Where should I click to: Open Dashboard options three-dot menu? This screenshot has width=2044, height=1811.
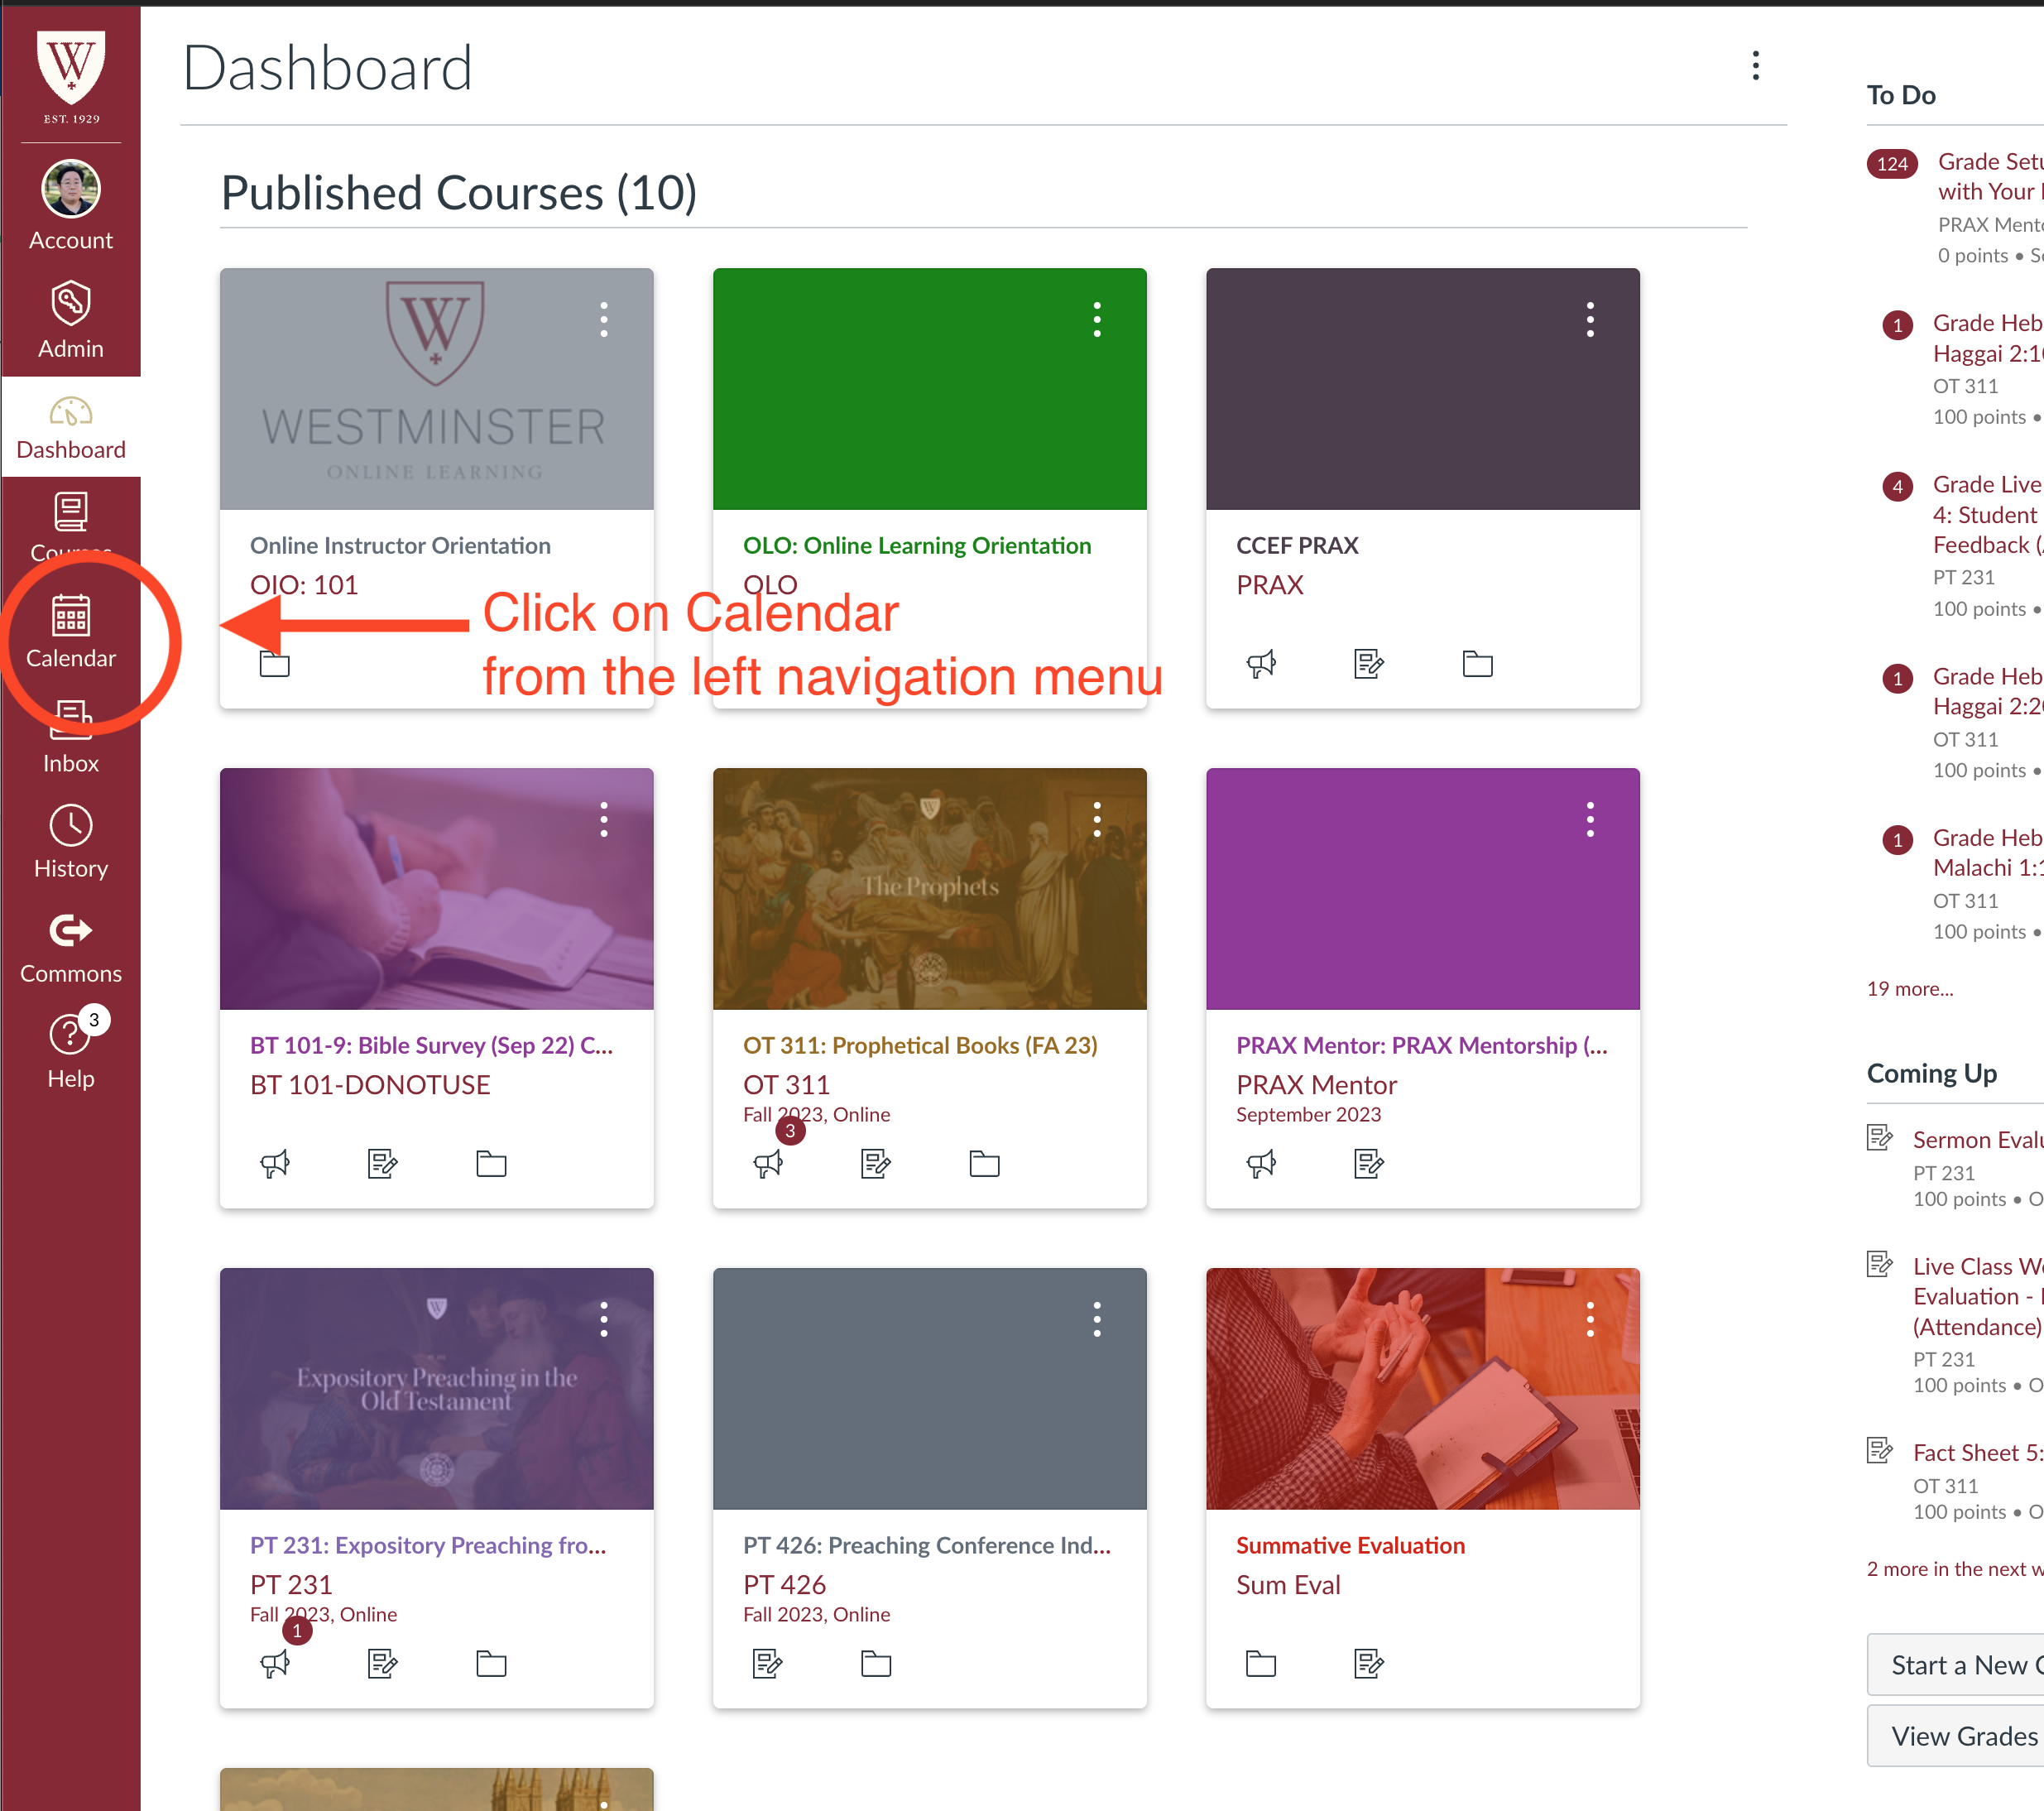pos(1755,66)
